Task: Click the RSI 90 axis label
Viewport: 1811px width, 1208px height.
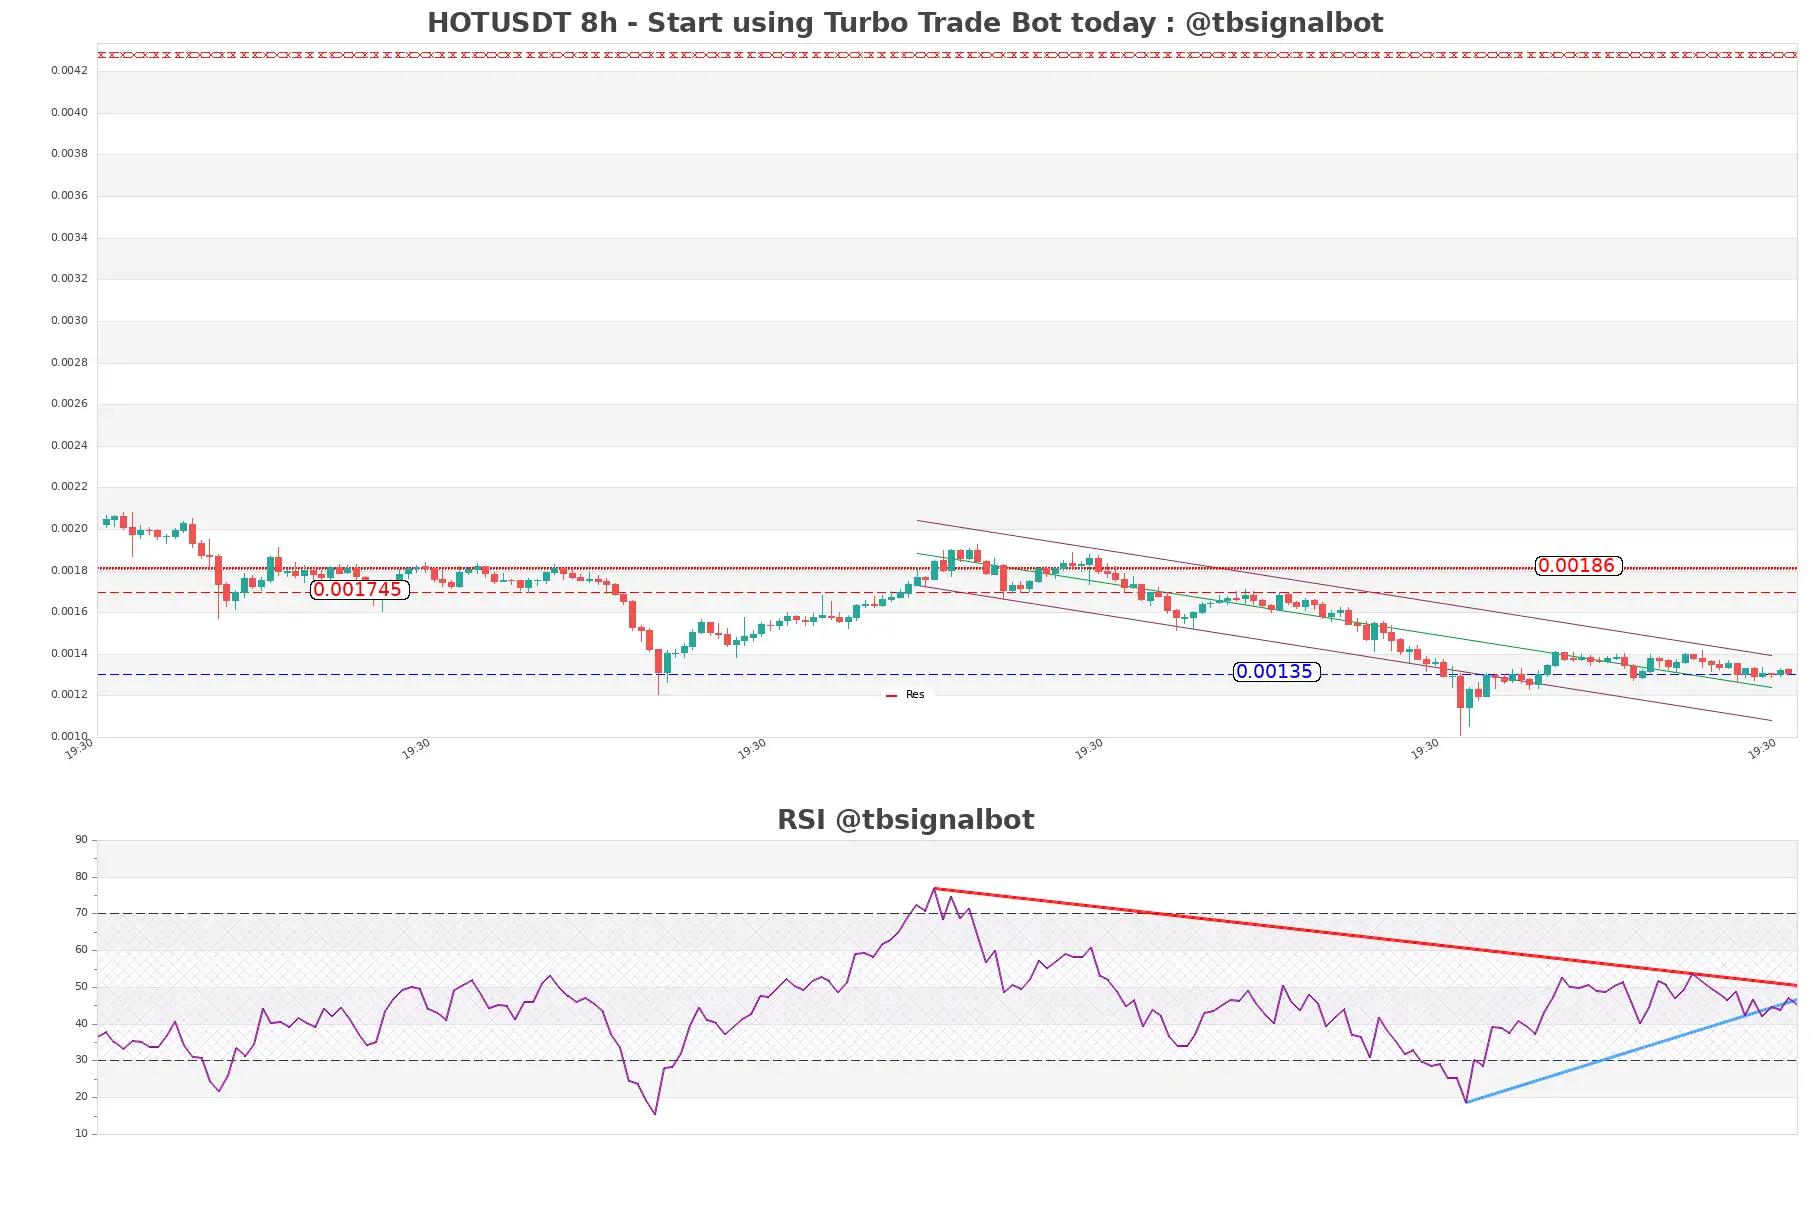Action: pyautogui.click(x=81, y=840)
